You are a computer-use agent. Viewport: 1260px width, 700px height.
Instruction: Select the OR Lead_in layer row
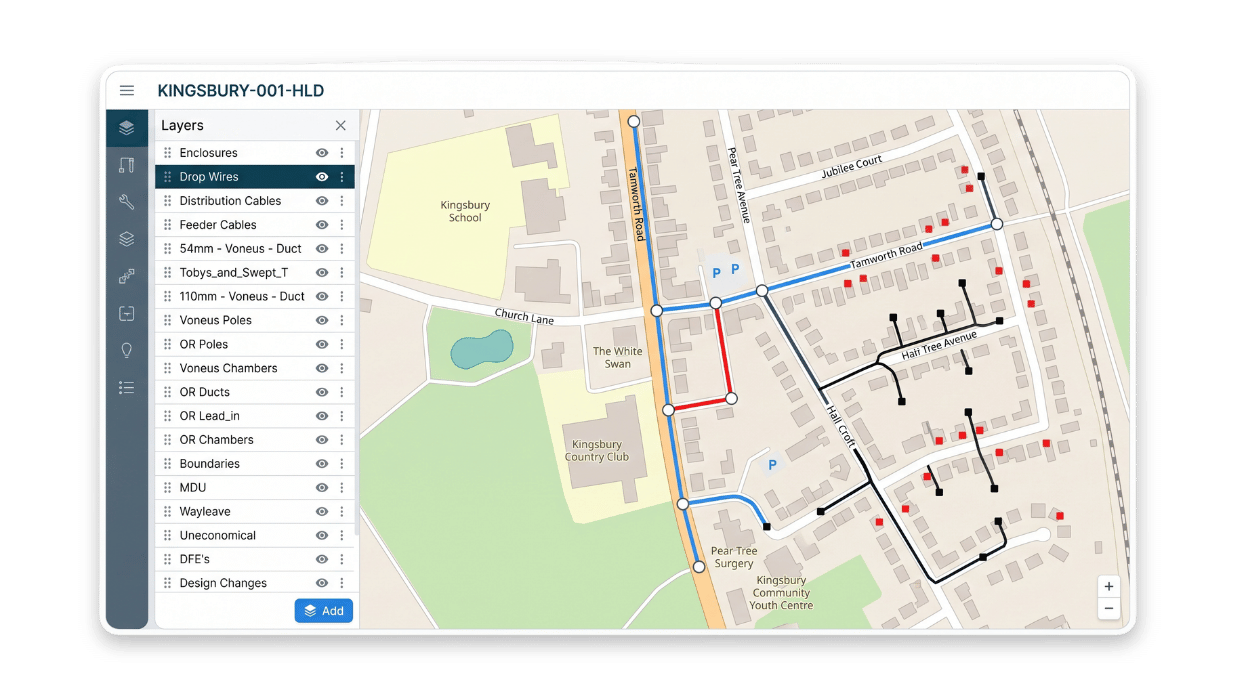tap(255, 416)
